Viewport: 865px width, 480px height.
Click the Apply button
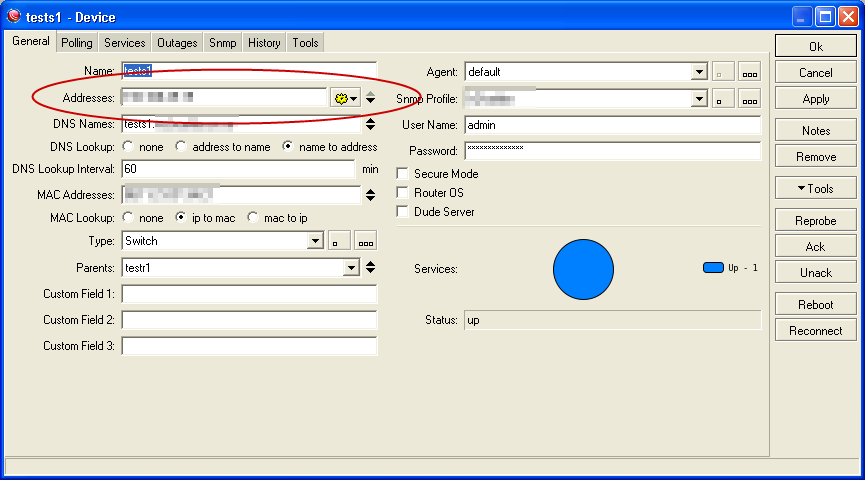click(816, 99)
